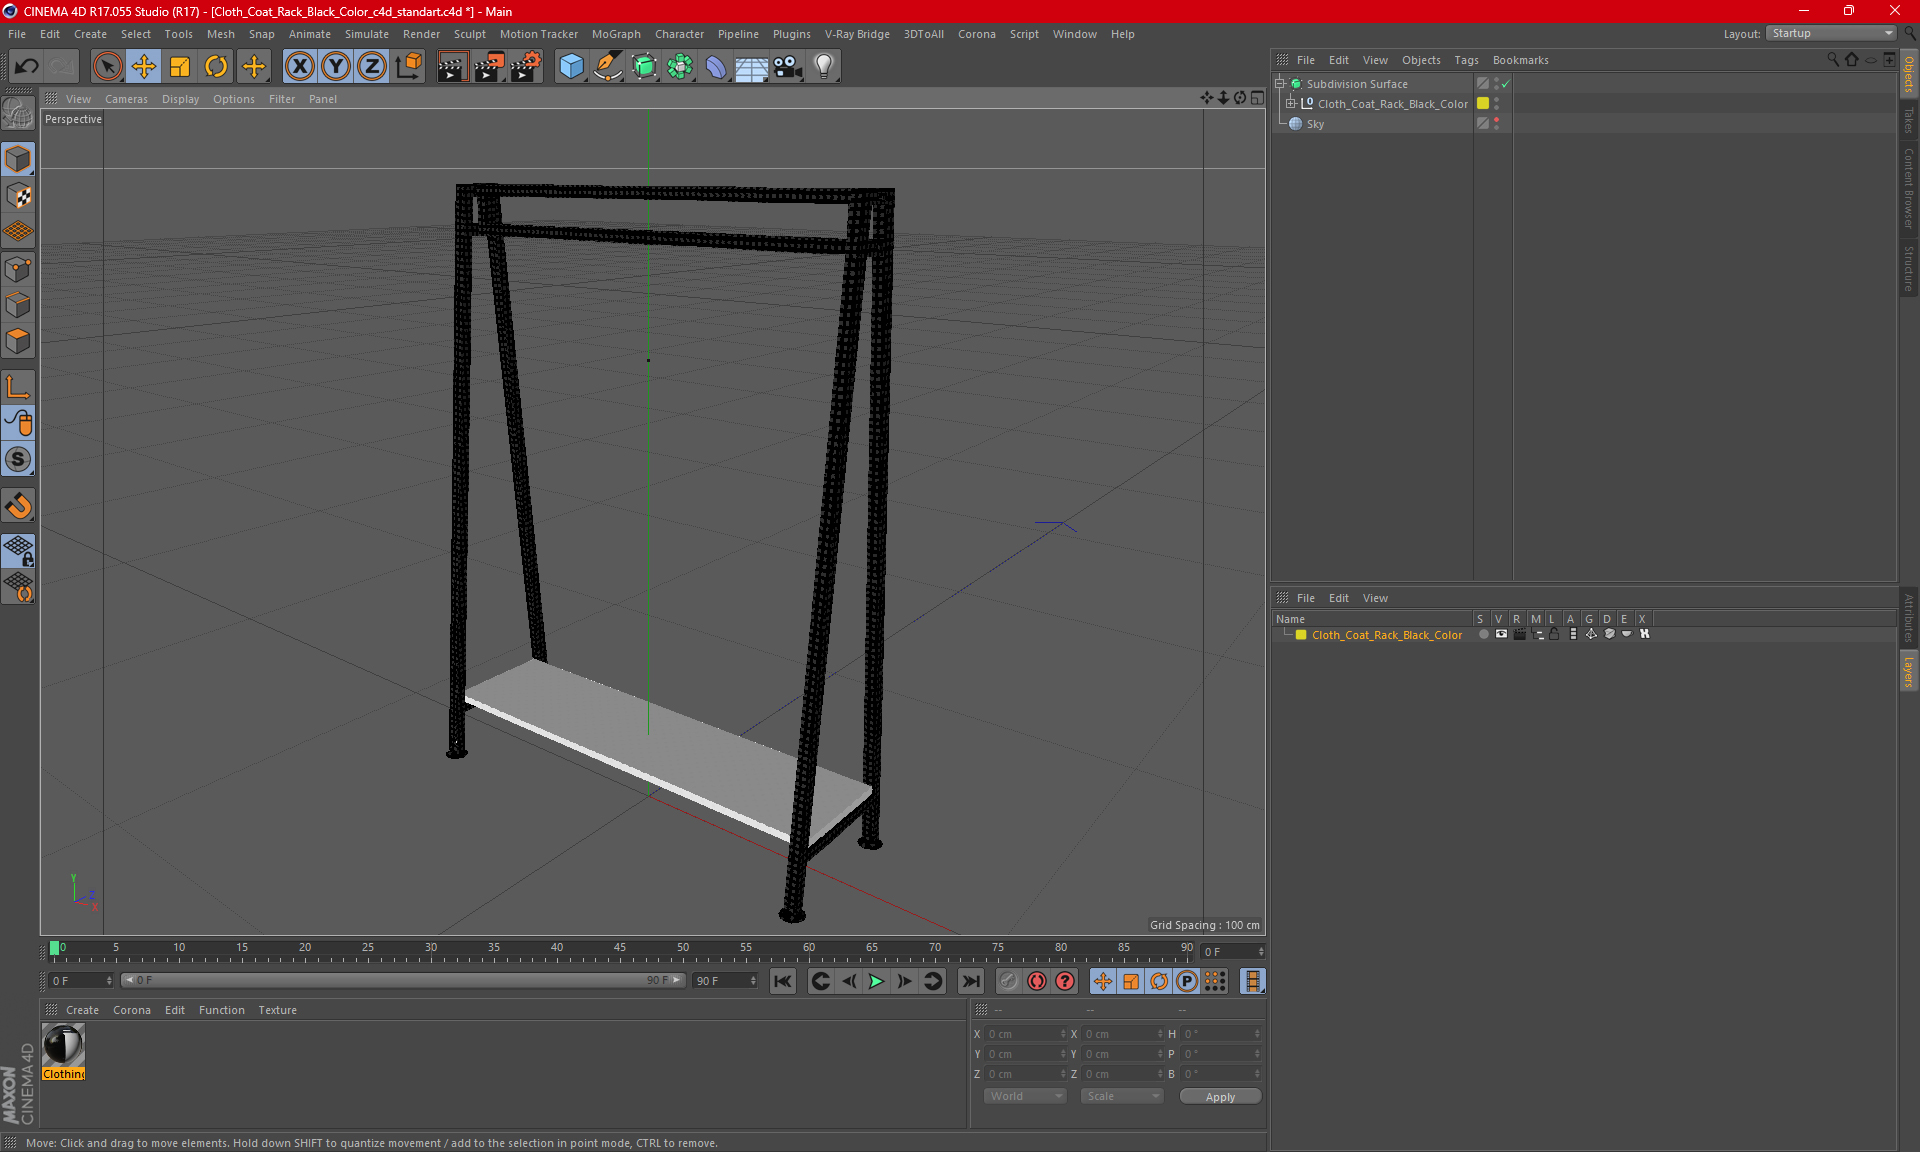The image size is (1920, 1152).
Task: Click Apply button in coordinates
Action: point(1220,1097)
